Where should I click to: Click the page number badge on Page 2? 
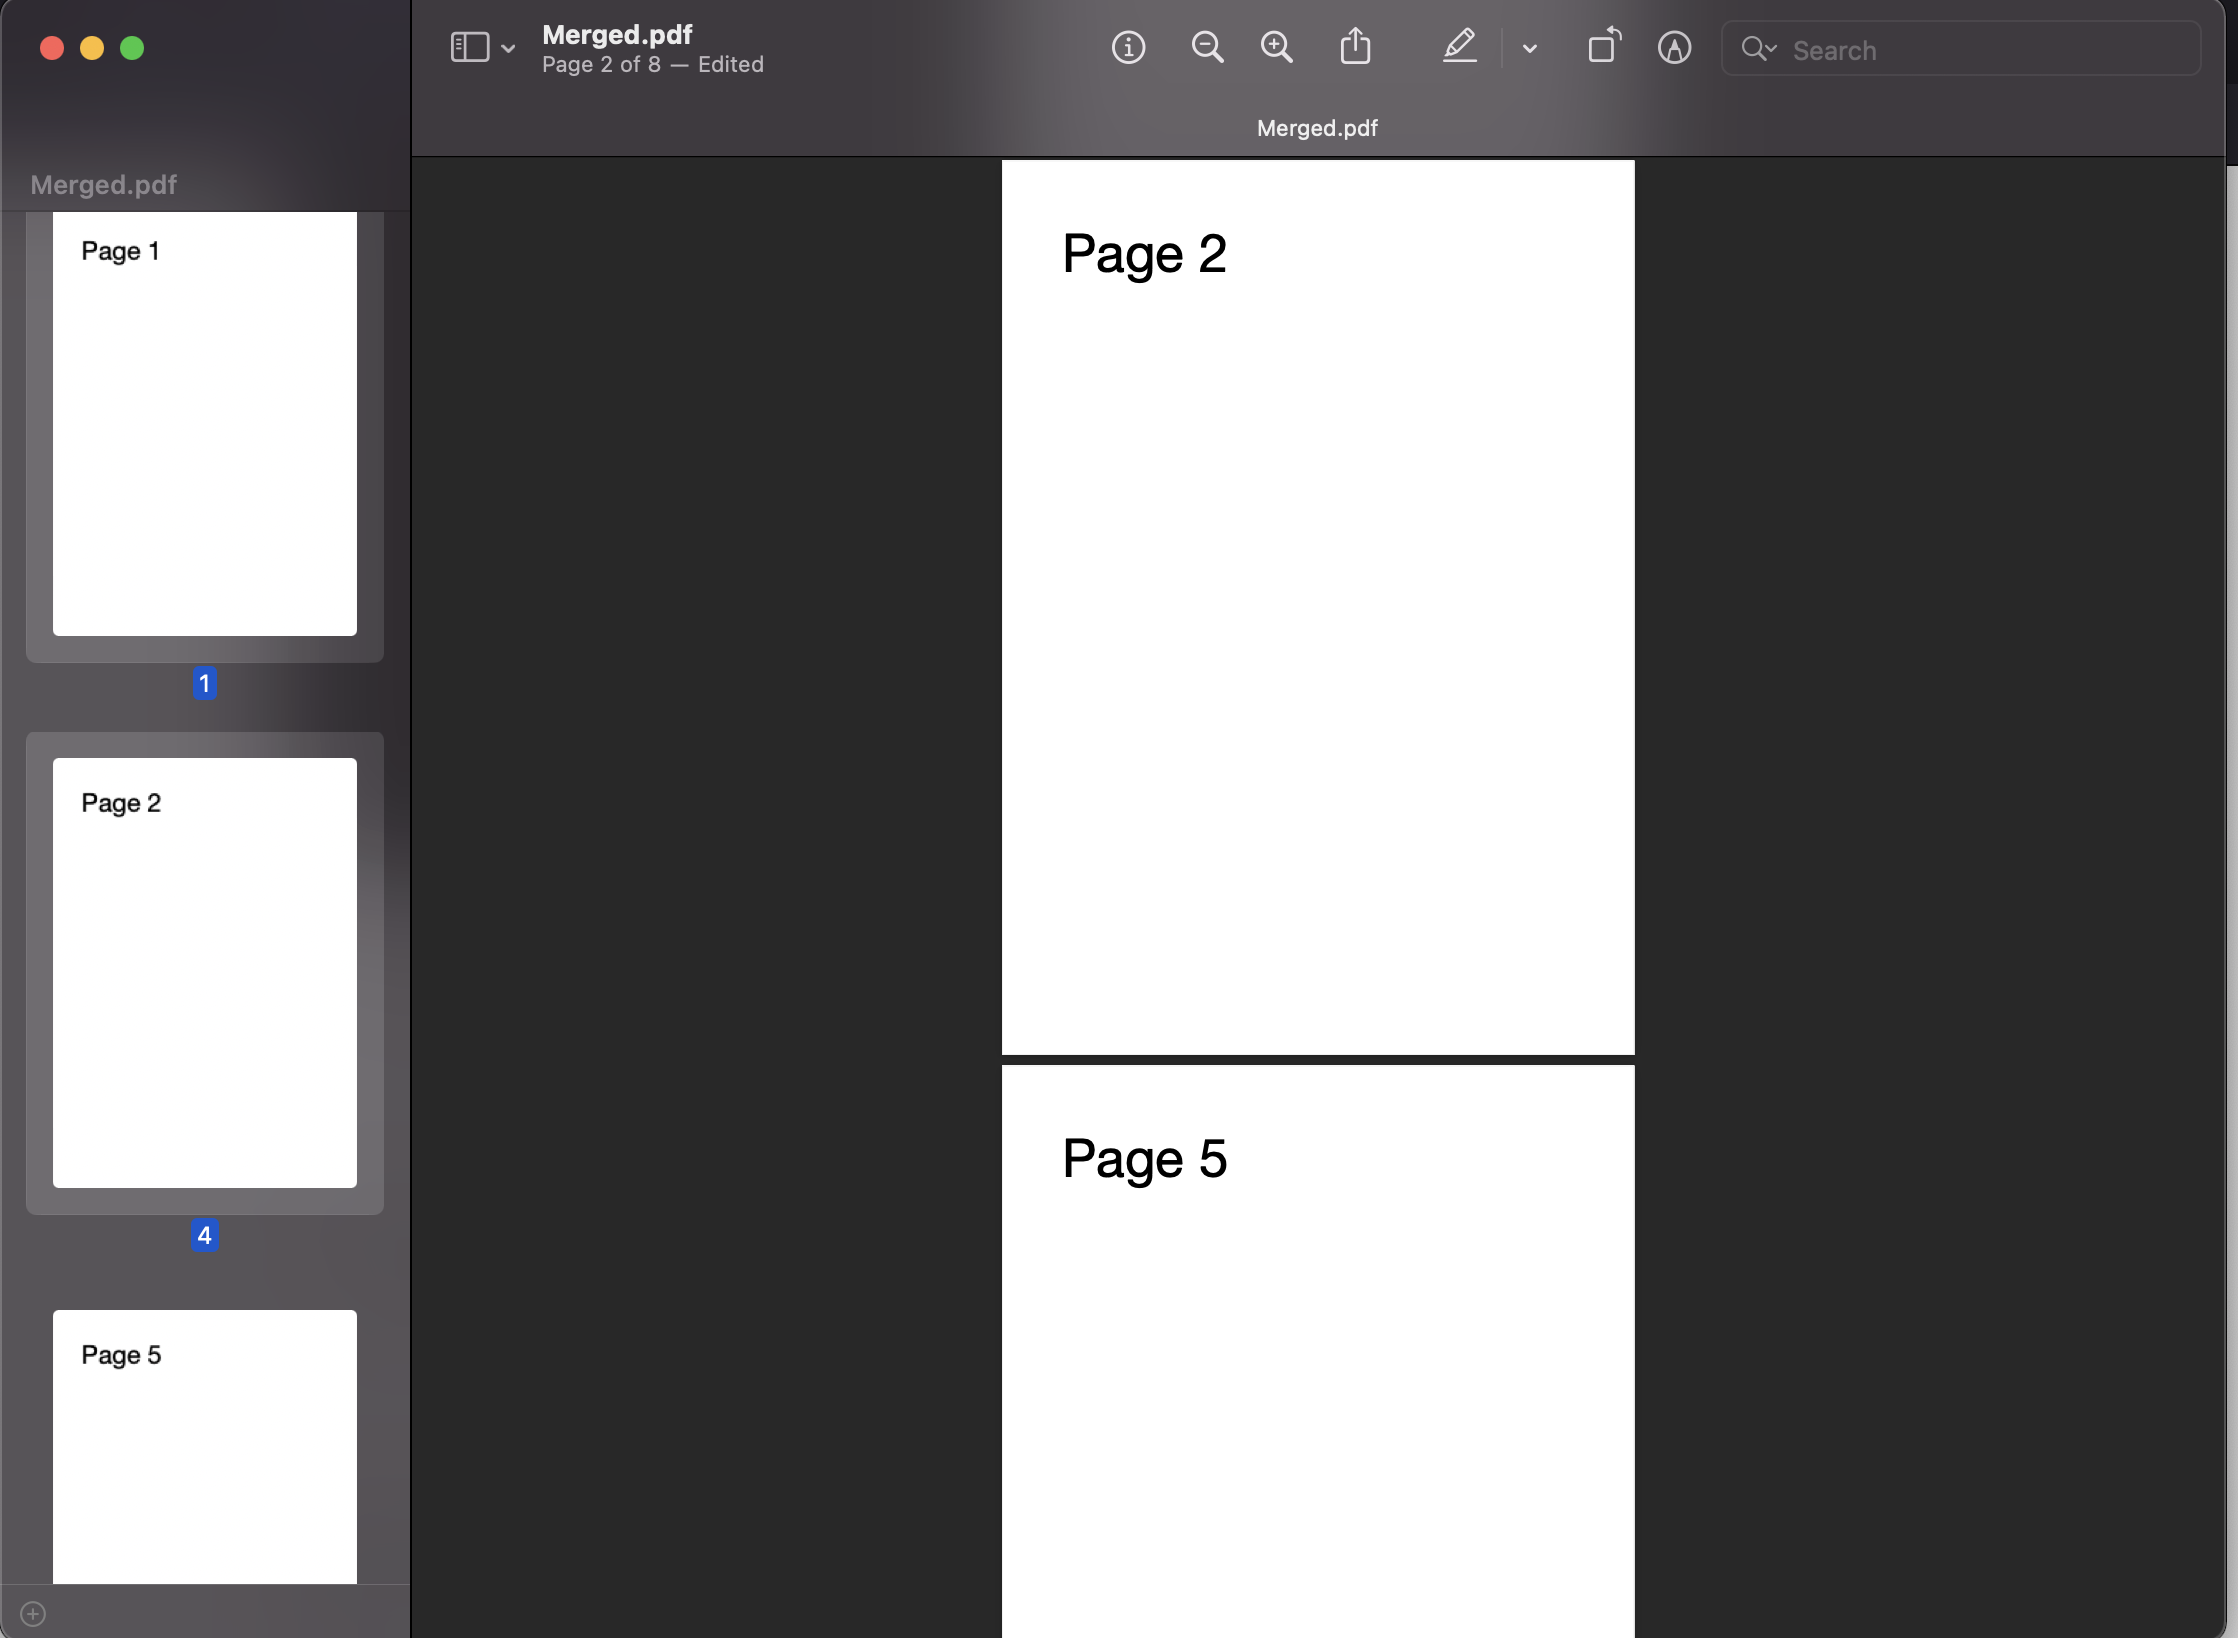coord(203,1235)
